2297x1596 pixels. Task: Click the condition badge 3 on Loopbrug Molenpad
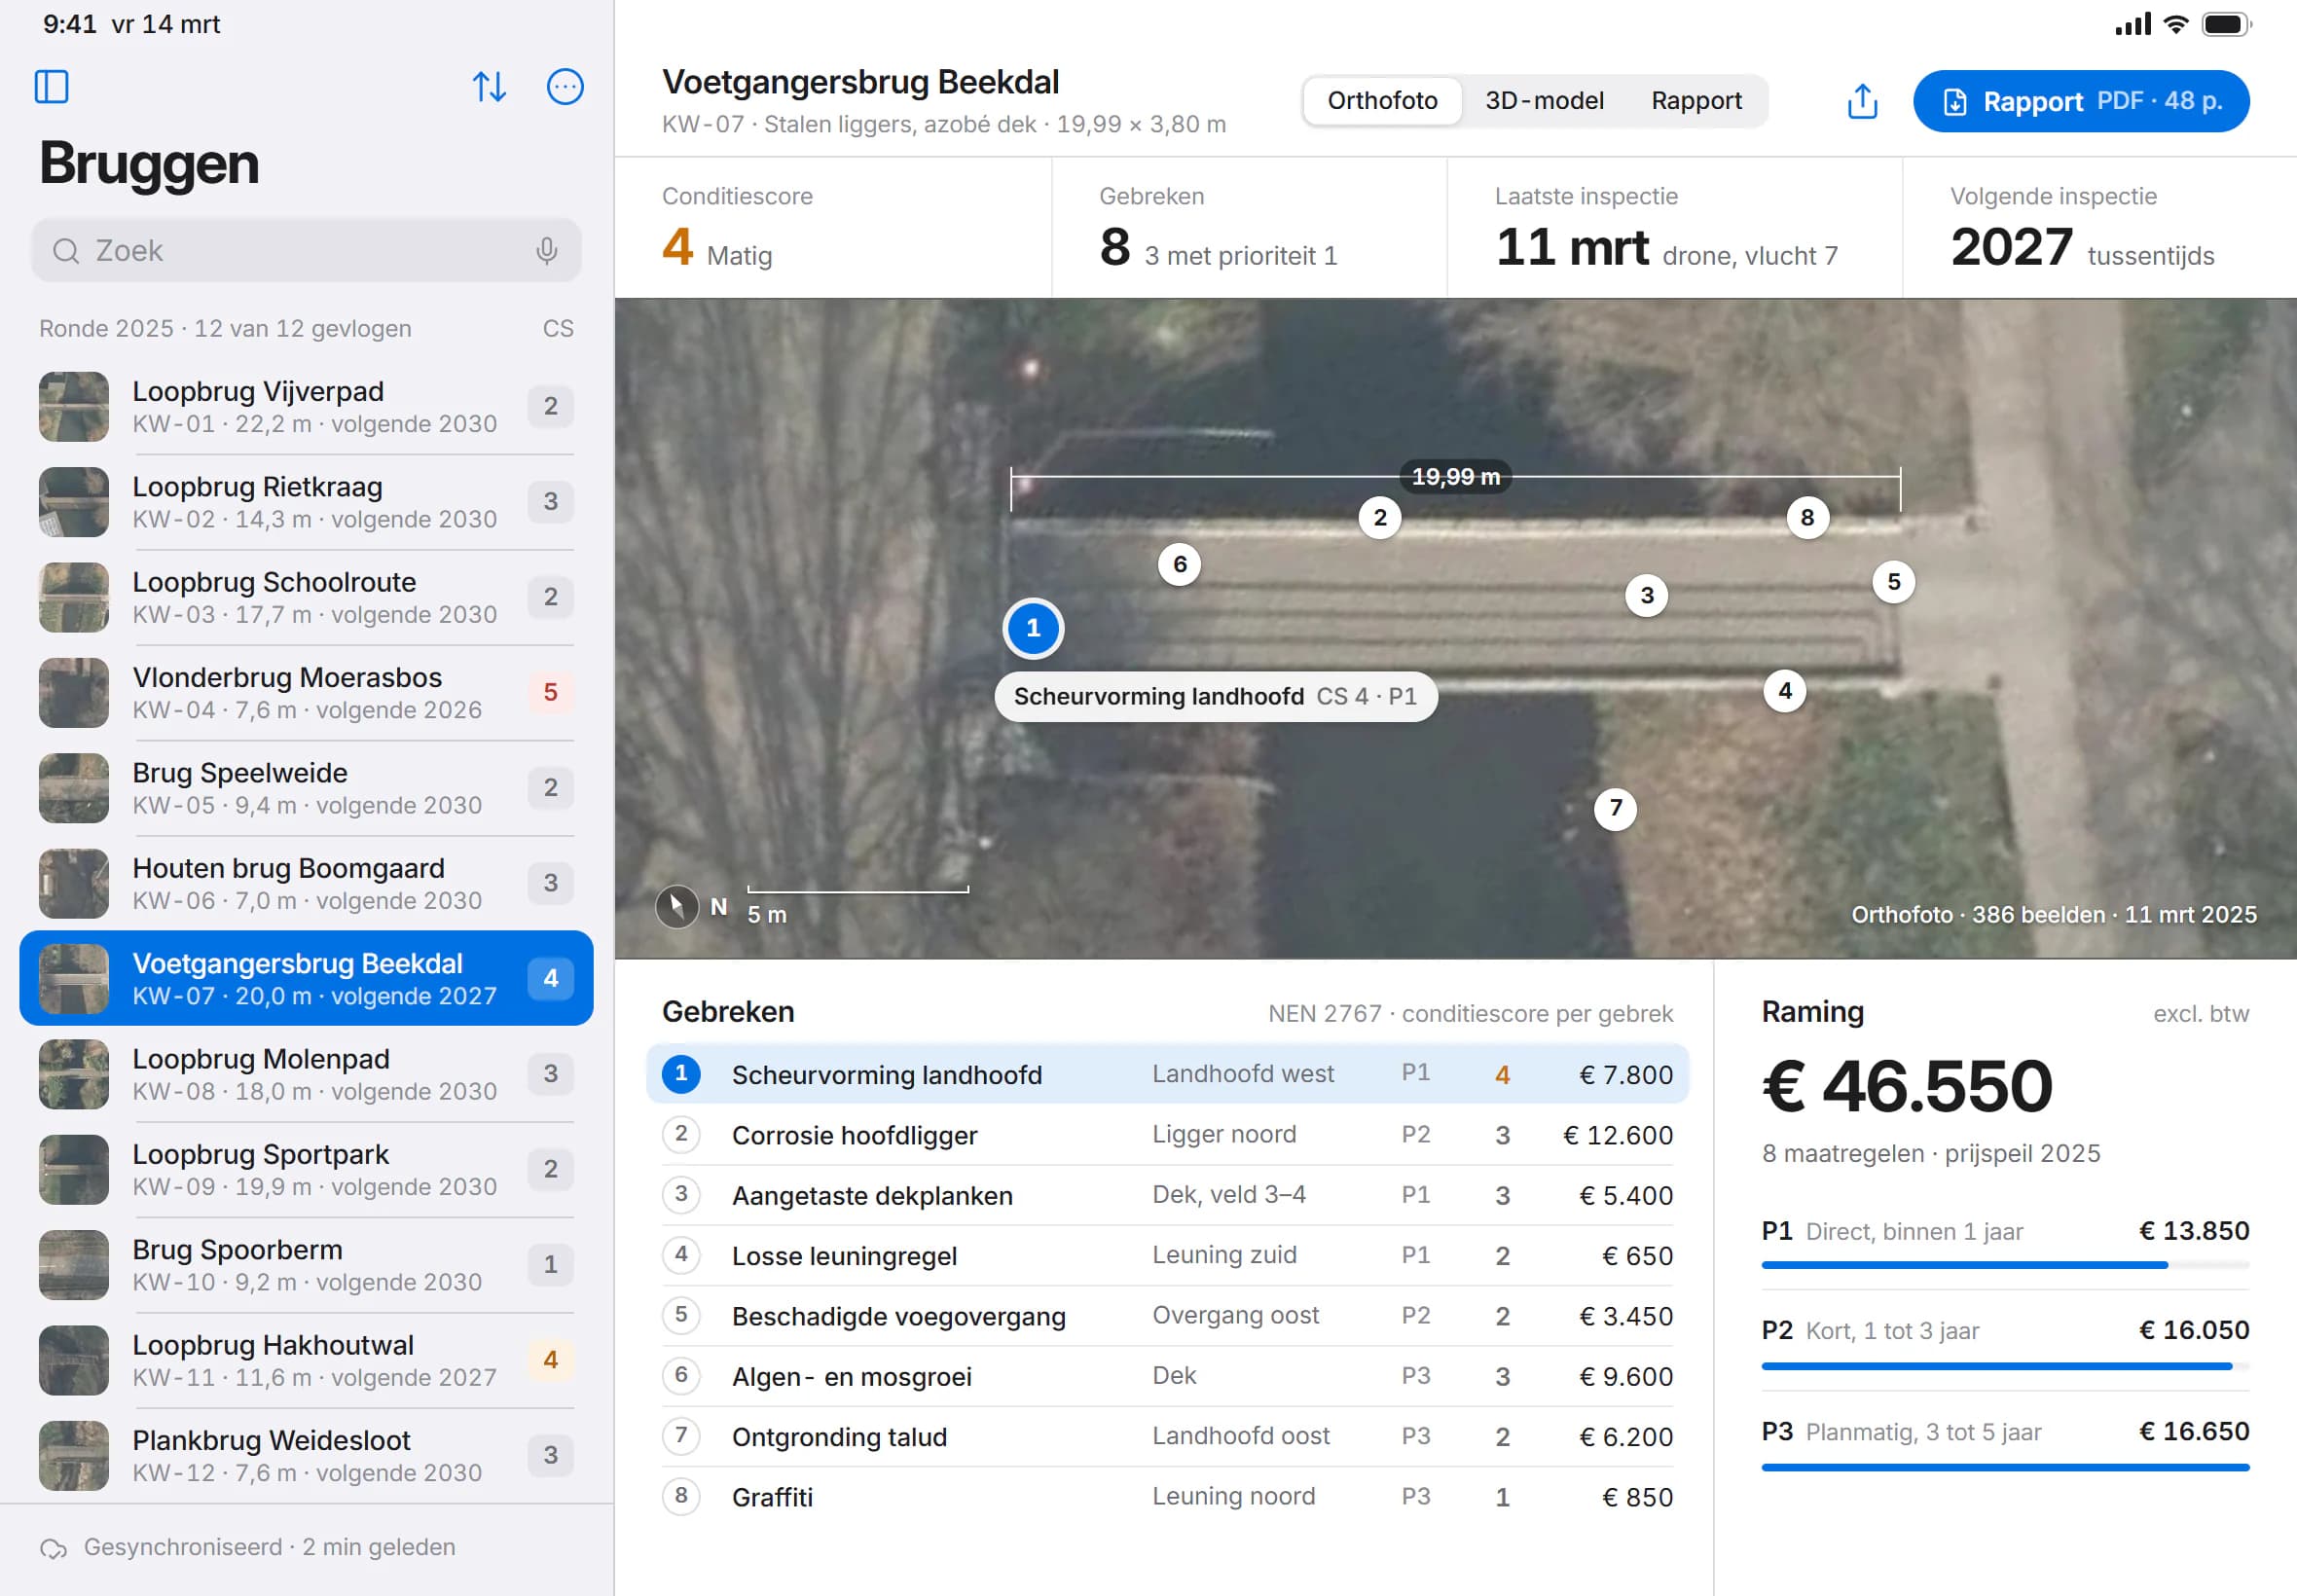[550, 1074]
